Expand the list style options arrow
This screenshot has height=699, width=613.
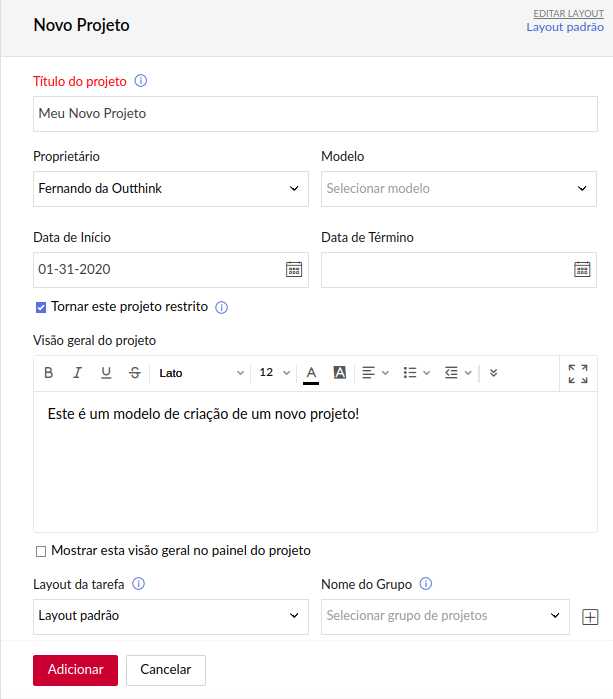tap(427, 373)
